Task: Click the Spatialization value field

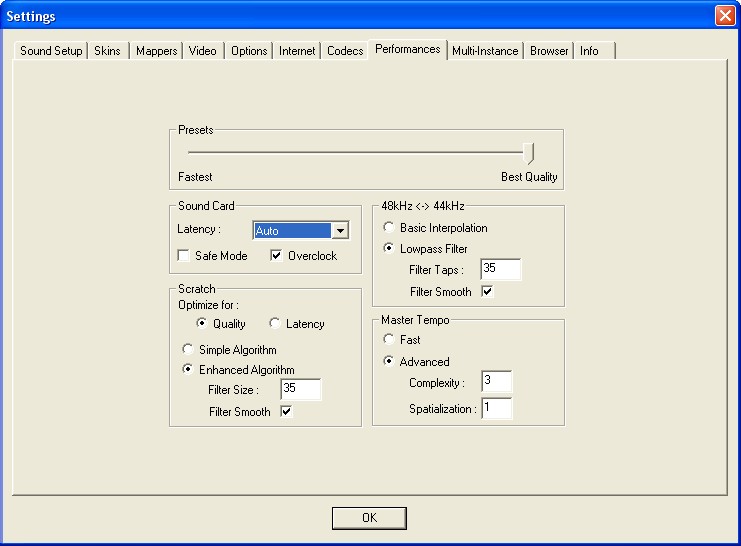Action: click(496, 408)
